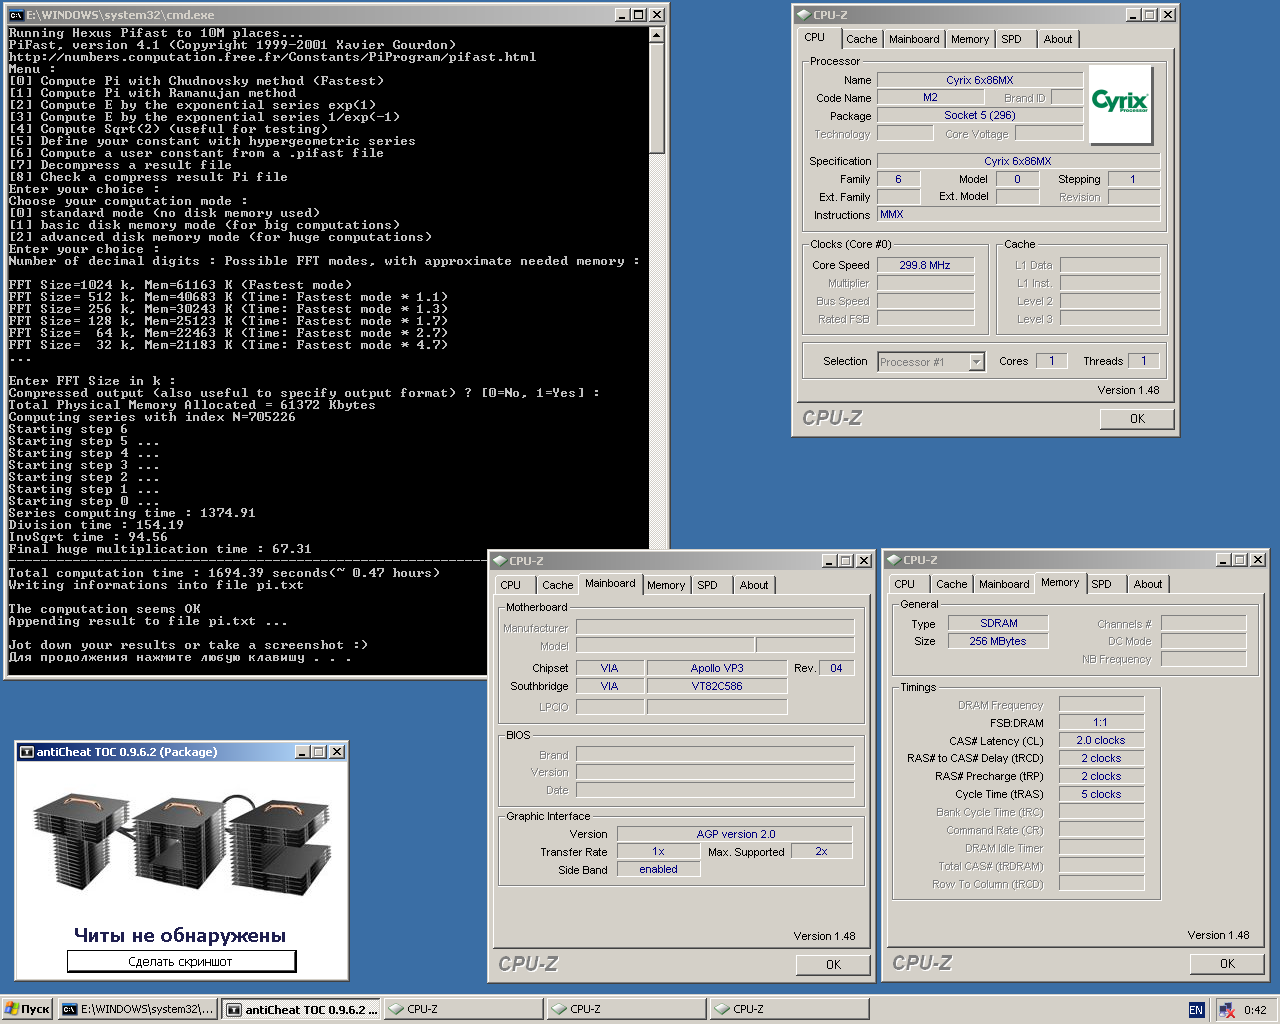Image resolution: width=1280 pixels, height=1024 pixels.
Task: Select Cache tab in the Mainboard CPU-Z window
Action: (557, 586)
